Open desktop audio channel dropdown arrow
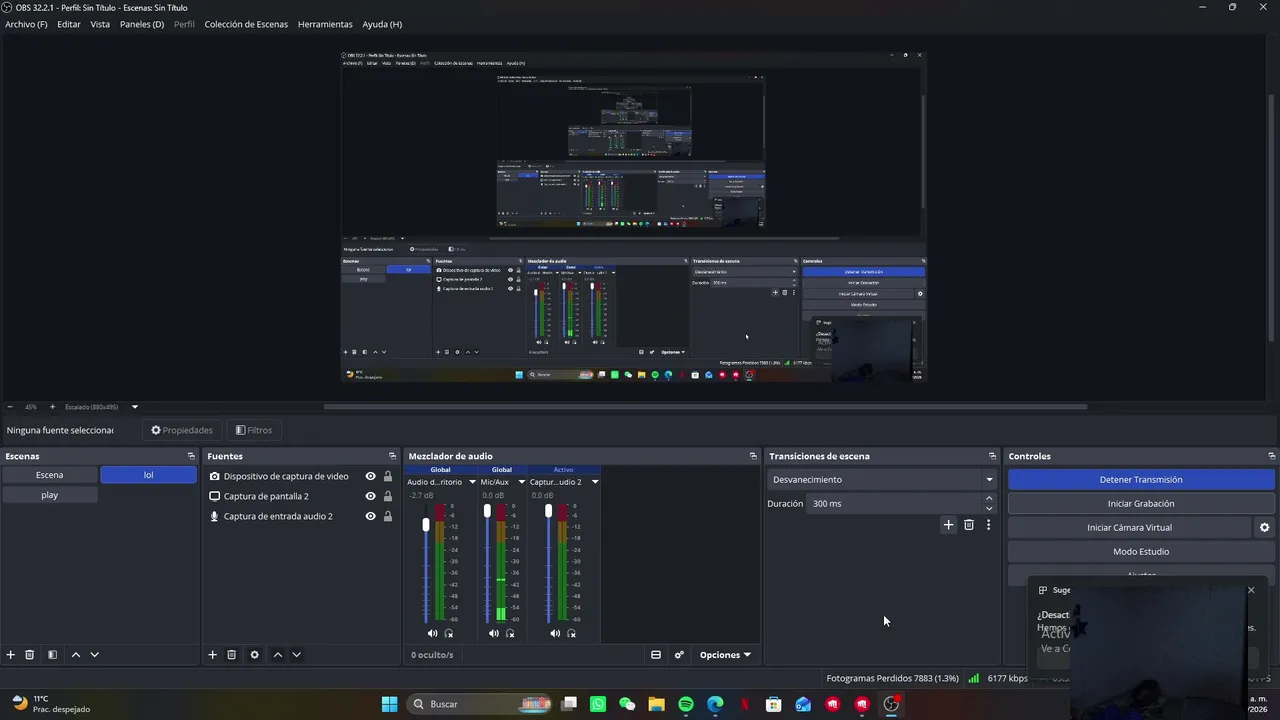Screen dimensions: 1280x720 pyautogui.click(x=472, y=482)
